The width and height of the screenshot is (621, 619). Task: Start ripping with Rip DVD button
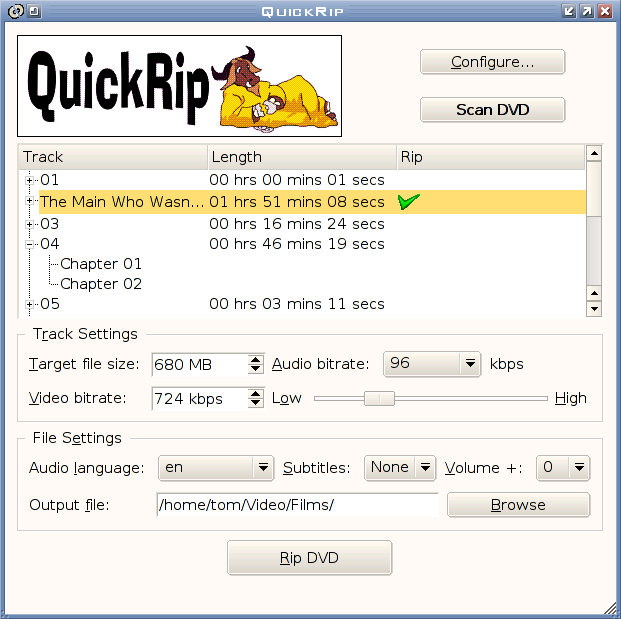[x=309, y=558]
